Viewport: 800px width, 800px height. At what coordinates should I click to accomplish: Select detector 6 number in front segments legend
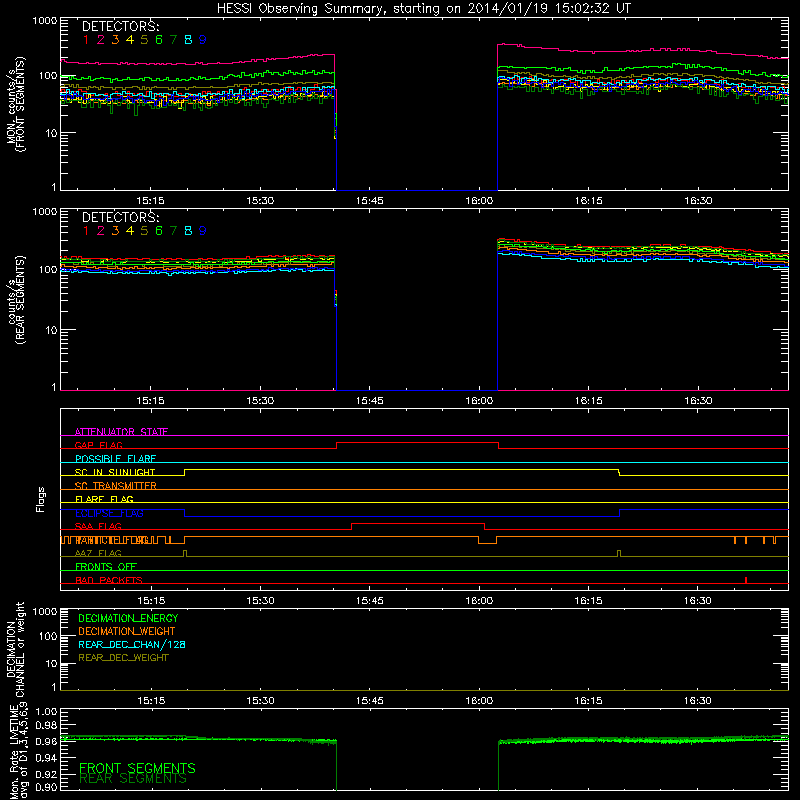[x=159, y=40]
